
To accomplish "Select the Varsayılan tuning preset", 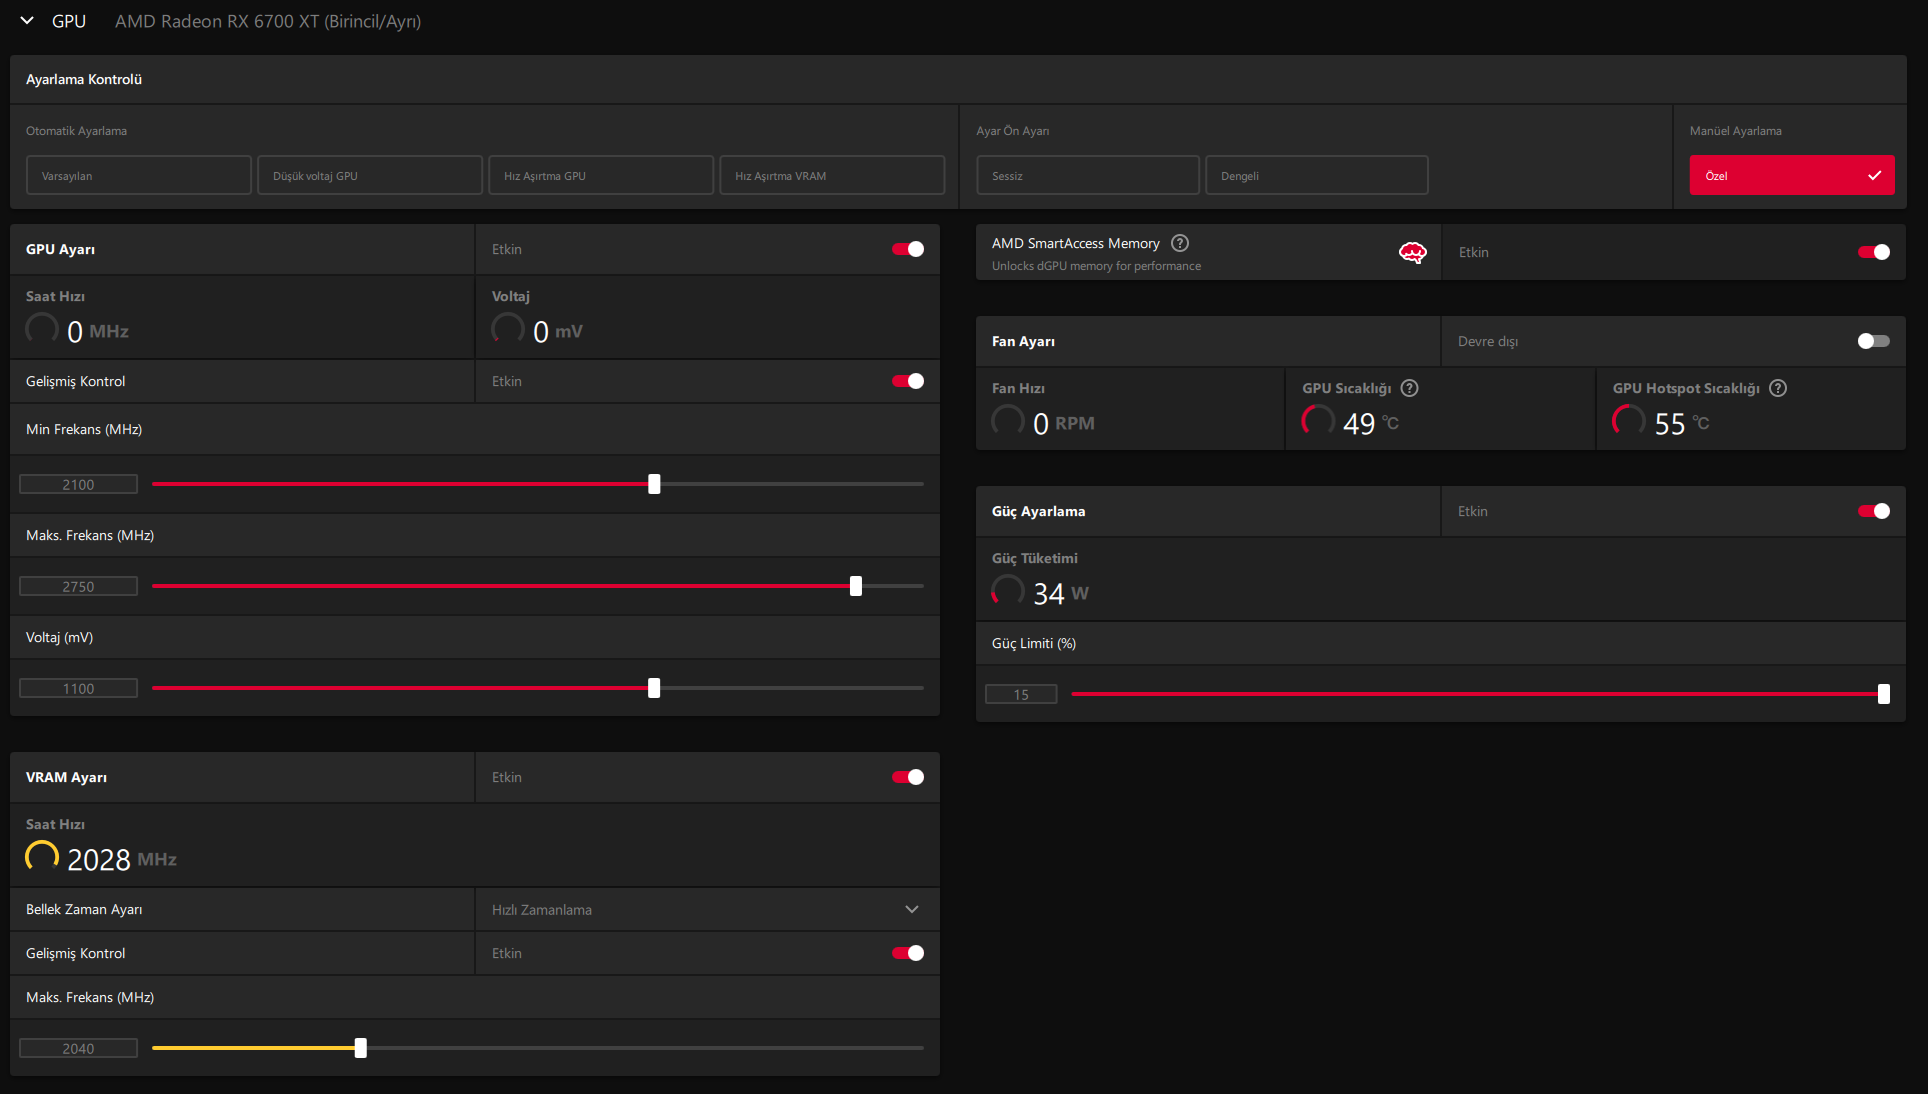I will pyautogui.click(x=139, y=175).
